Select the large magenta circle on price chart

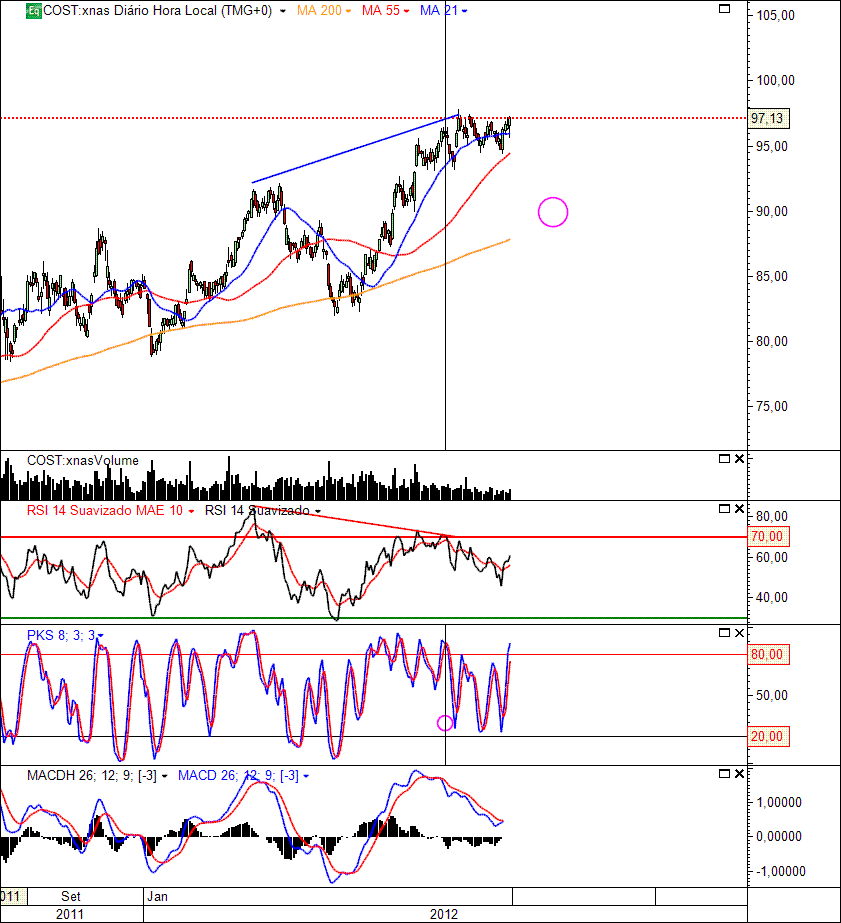[553, 213]
